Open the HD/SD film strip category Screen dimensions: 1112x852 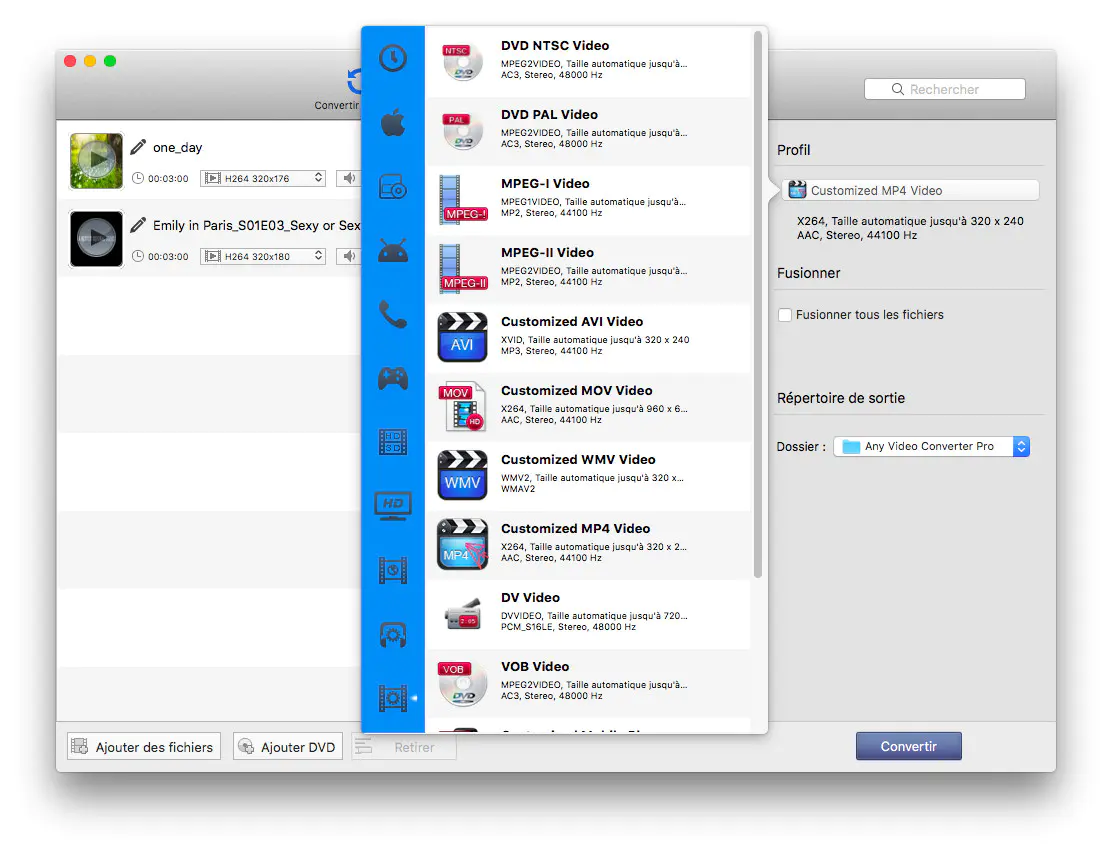coord(392,442)
